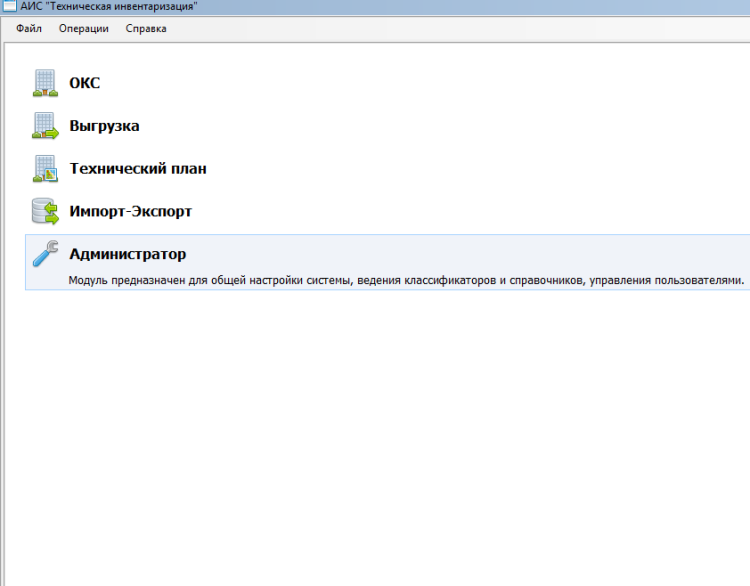Click the Администратор wrench icon

coord(46,254)
